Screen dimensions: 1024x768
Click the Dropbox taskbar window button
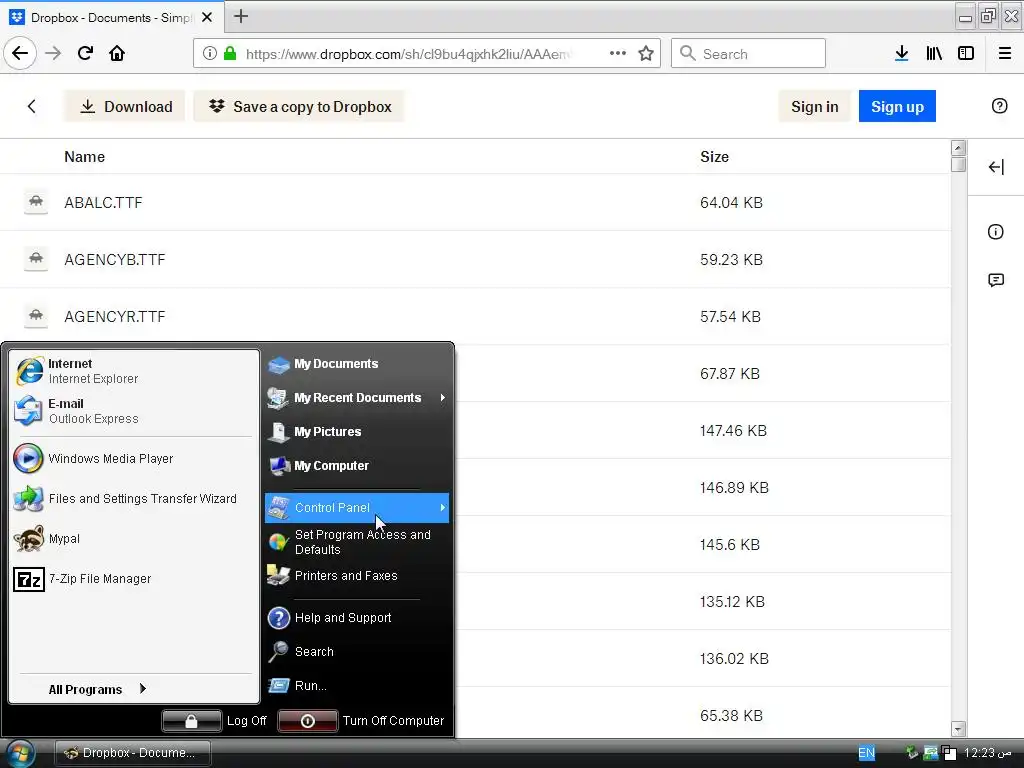(132, 753)
